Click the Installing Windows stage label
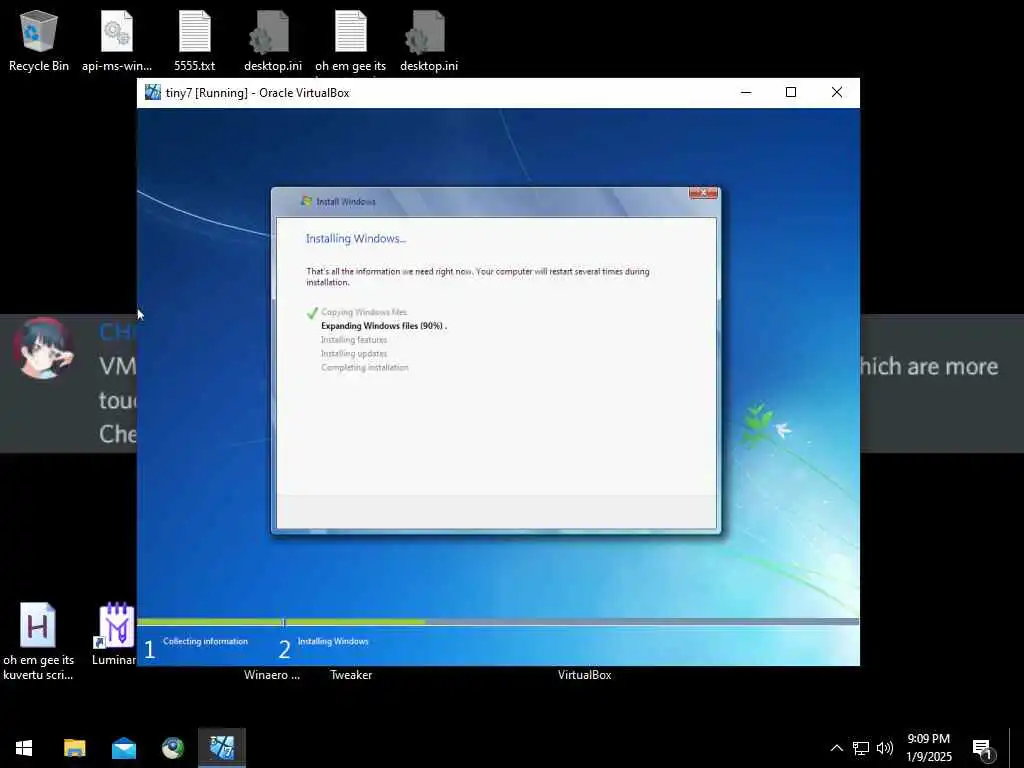Viewport: 1024px width, 768px height. [333, 641]
